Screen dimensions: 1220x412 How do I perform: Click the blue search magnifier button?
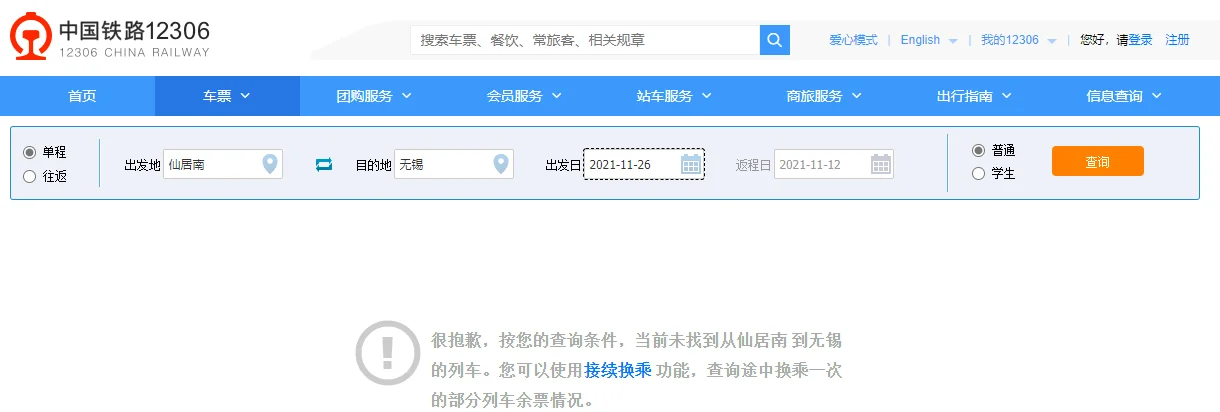(x=775, y=40)
